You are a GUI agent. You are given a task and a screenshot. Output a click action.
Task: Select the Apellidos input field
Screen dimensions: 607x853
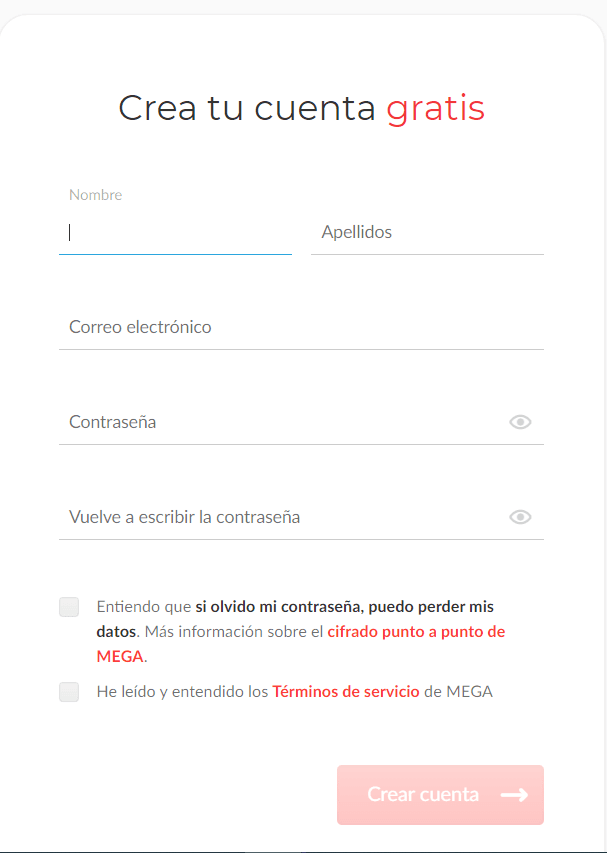pyautogui.click(x=428, y=233)
